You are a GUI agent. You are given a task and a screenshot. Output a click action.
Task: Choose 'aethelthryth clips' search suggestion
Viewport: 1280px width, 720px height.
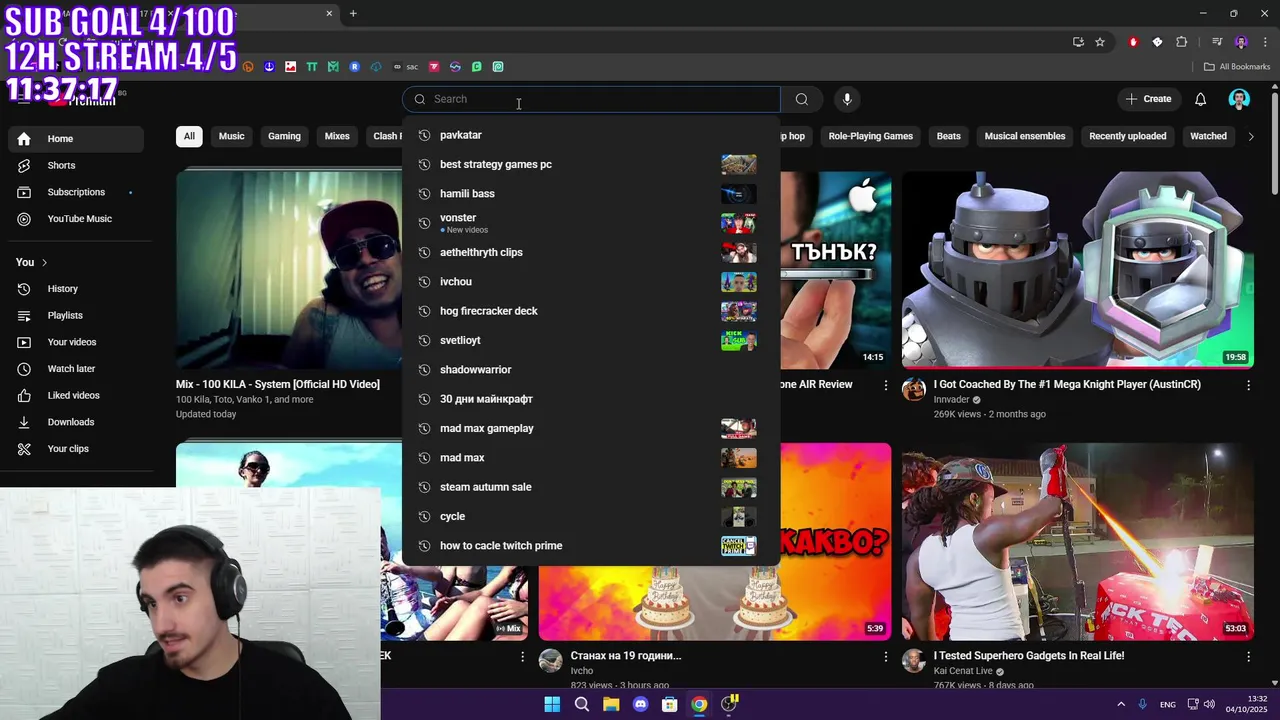coord(591,252)
